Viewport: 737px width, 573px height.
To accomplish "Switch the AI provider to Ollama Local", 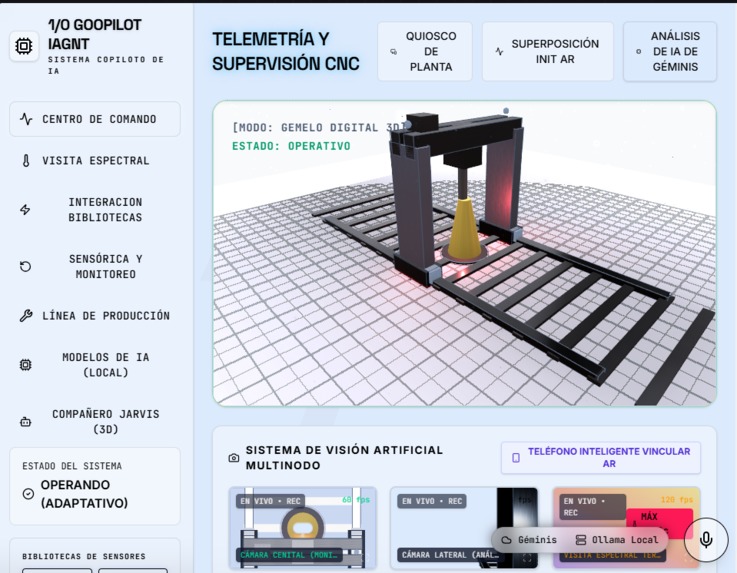I will (617, 540).
